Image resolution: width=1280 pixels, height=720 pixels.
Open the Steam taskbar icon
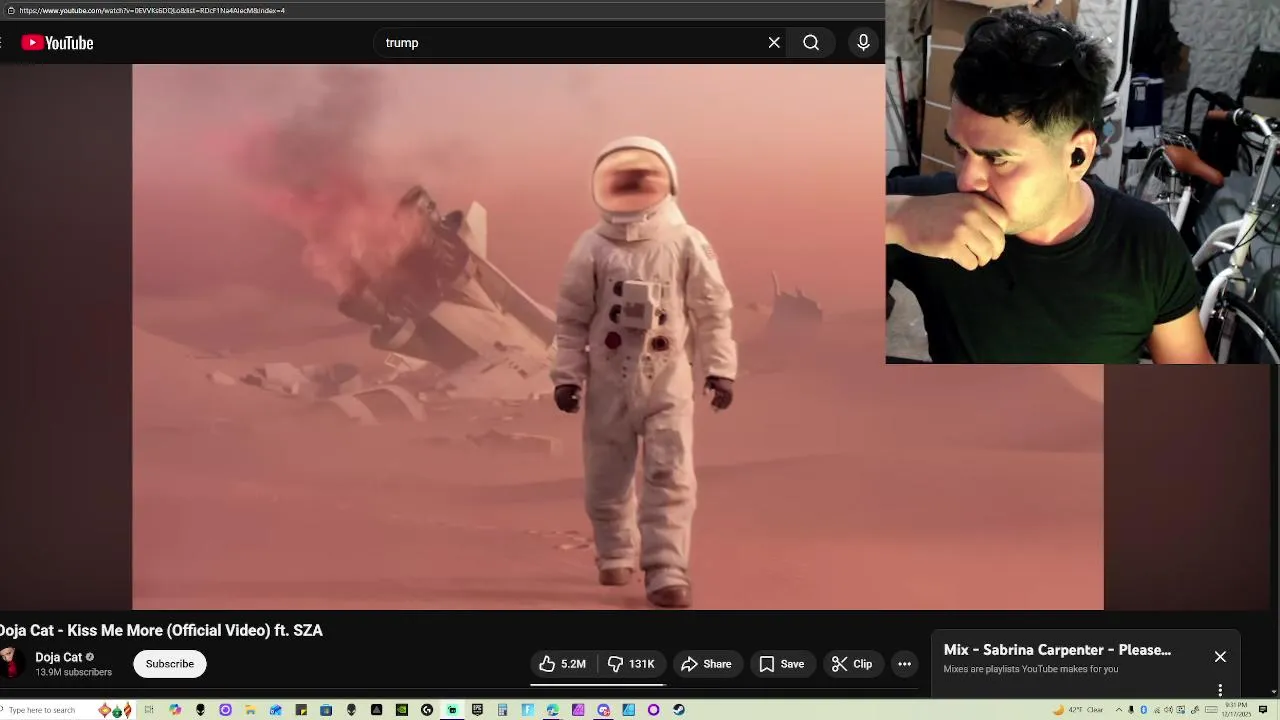tap(679, 710)
